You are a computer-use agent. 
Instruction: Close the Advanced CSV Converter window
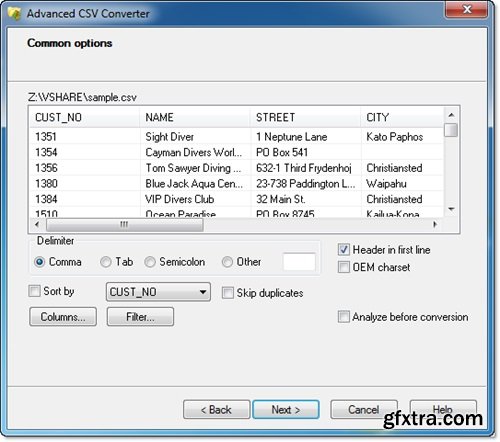tap(467, 9)
